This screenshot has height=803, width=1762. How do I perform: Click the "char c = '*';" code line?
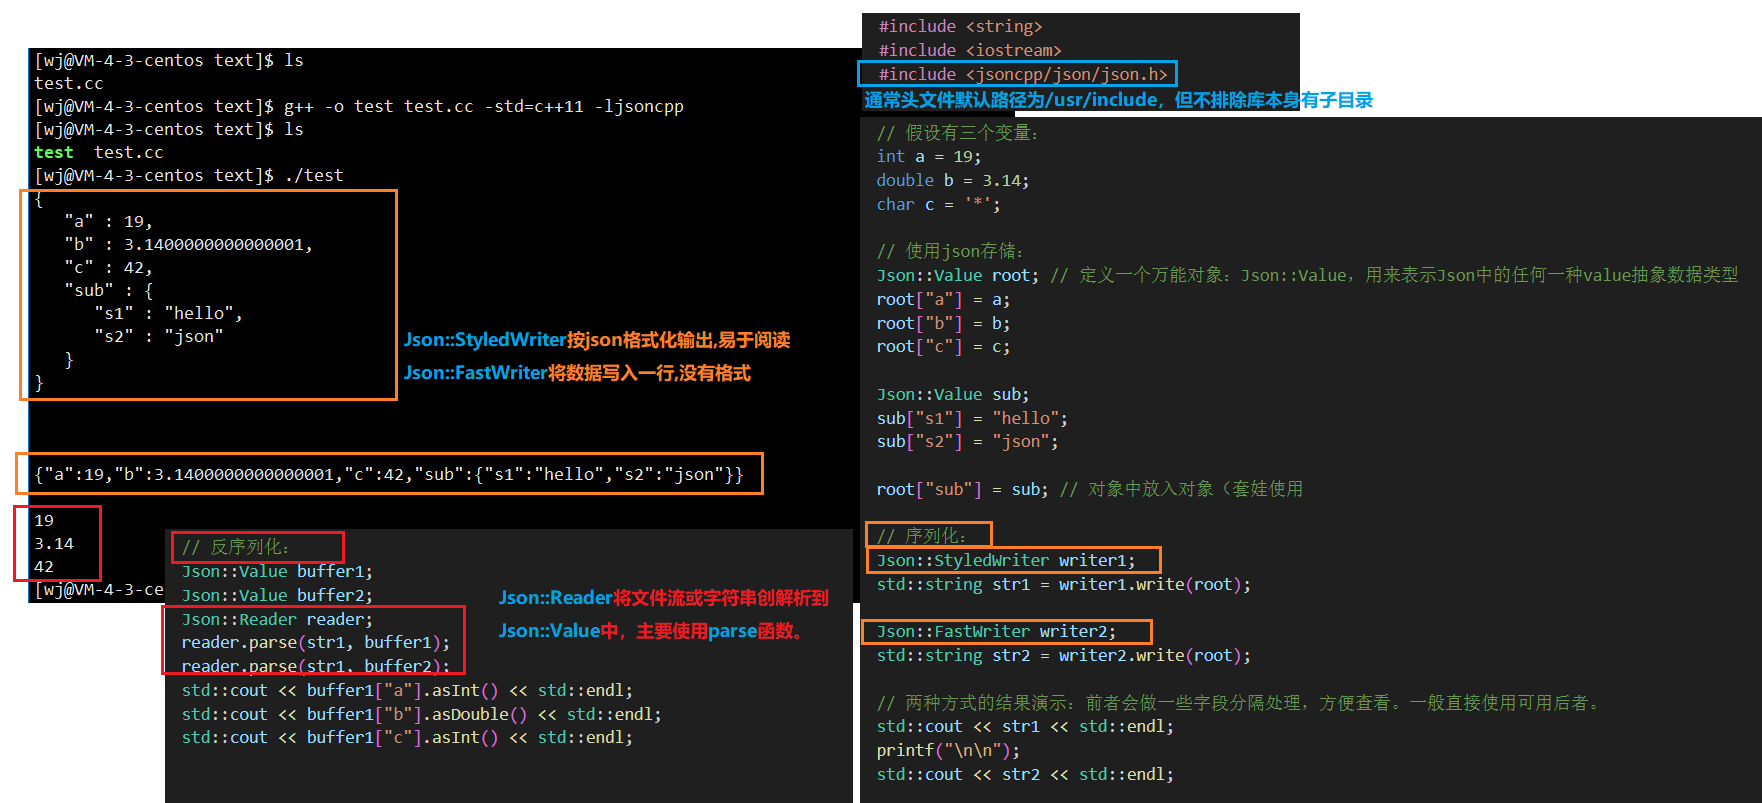[x=938, y=204]
